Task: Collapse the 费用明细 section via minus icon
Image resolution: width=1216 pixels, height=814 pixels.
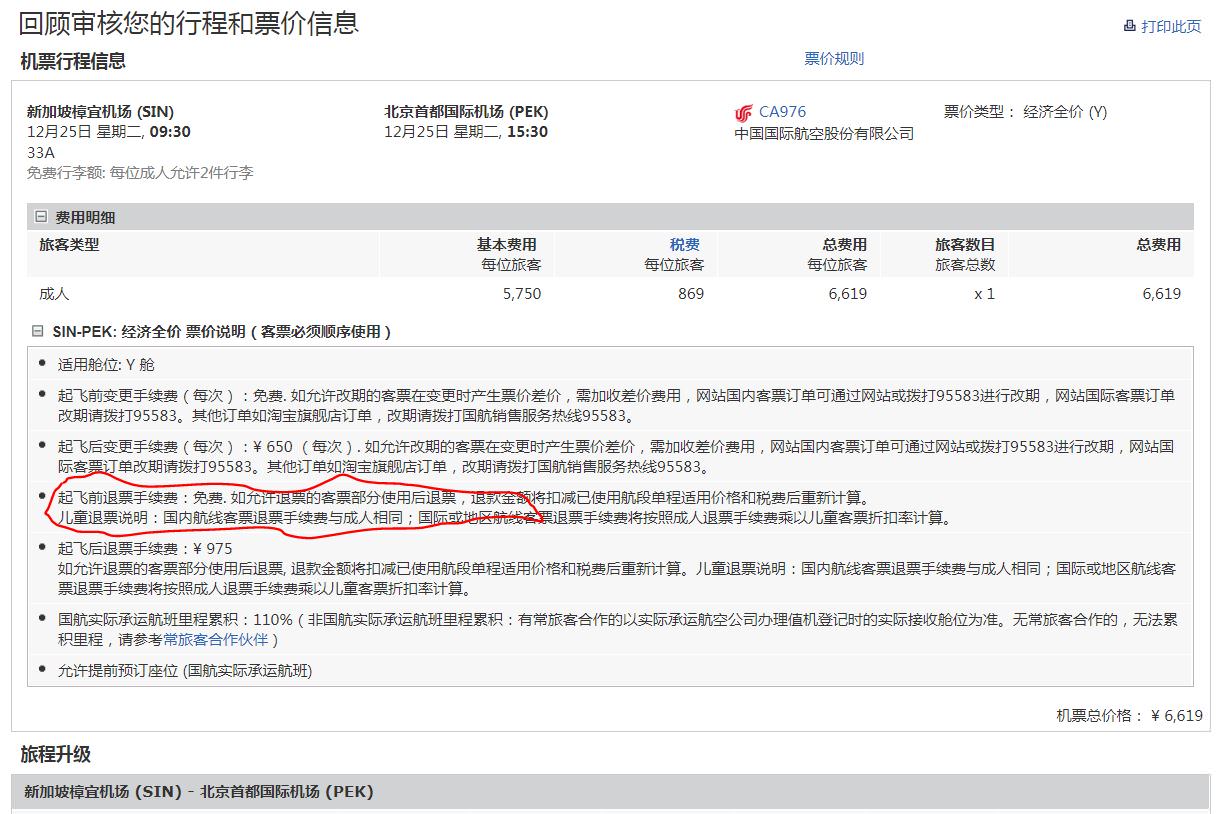Action: tap(41, 217)
